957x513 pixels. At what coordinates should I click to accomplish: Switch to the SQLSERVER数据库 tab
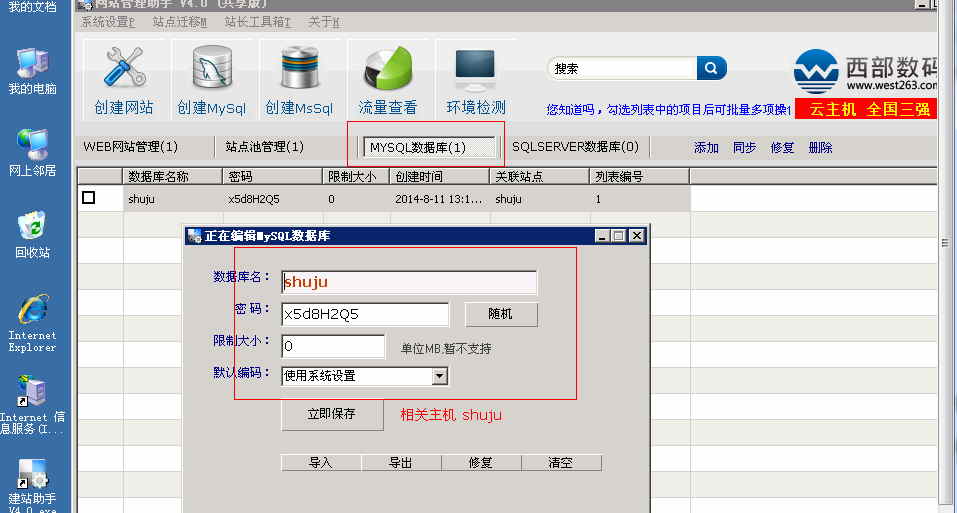(575, 147)
